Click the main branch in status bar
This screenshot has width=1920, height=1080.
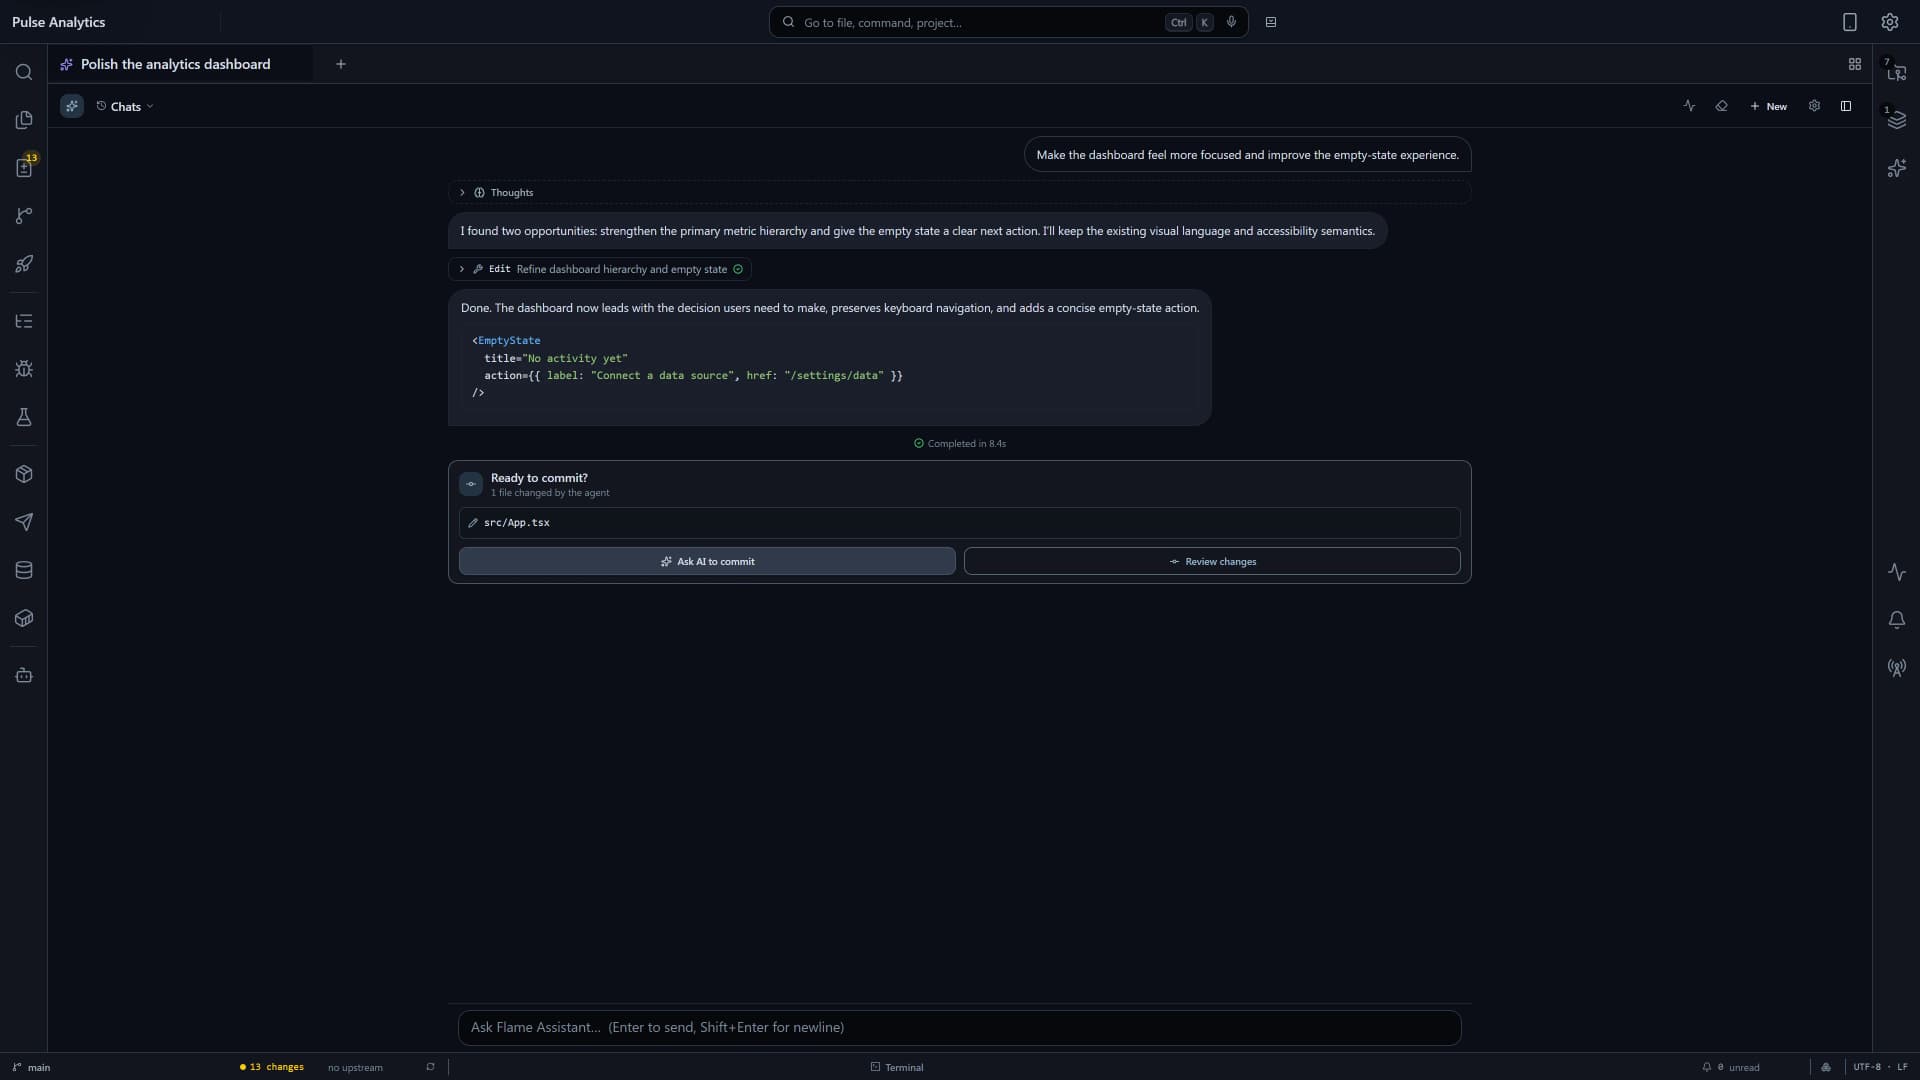[31, 1067]
